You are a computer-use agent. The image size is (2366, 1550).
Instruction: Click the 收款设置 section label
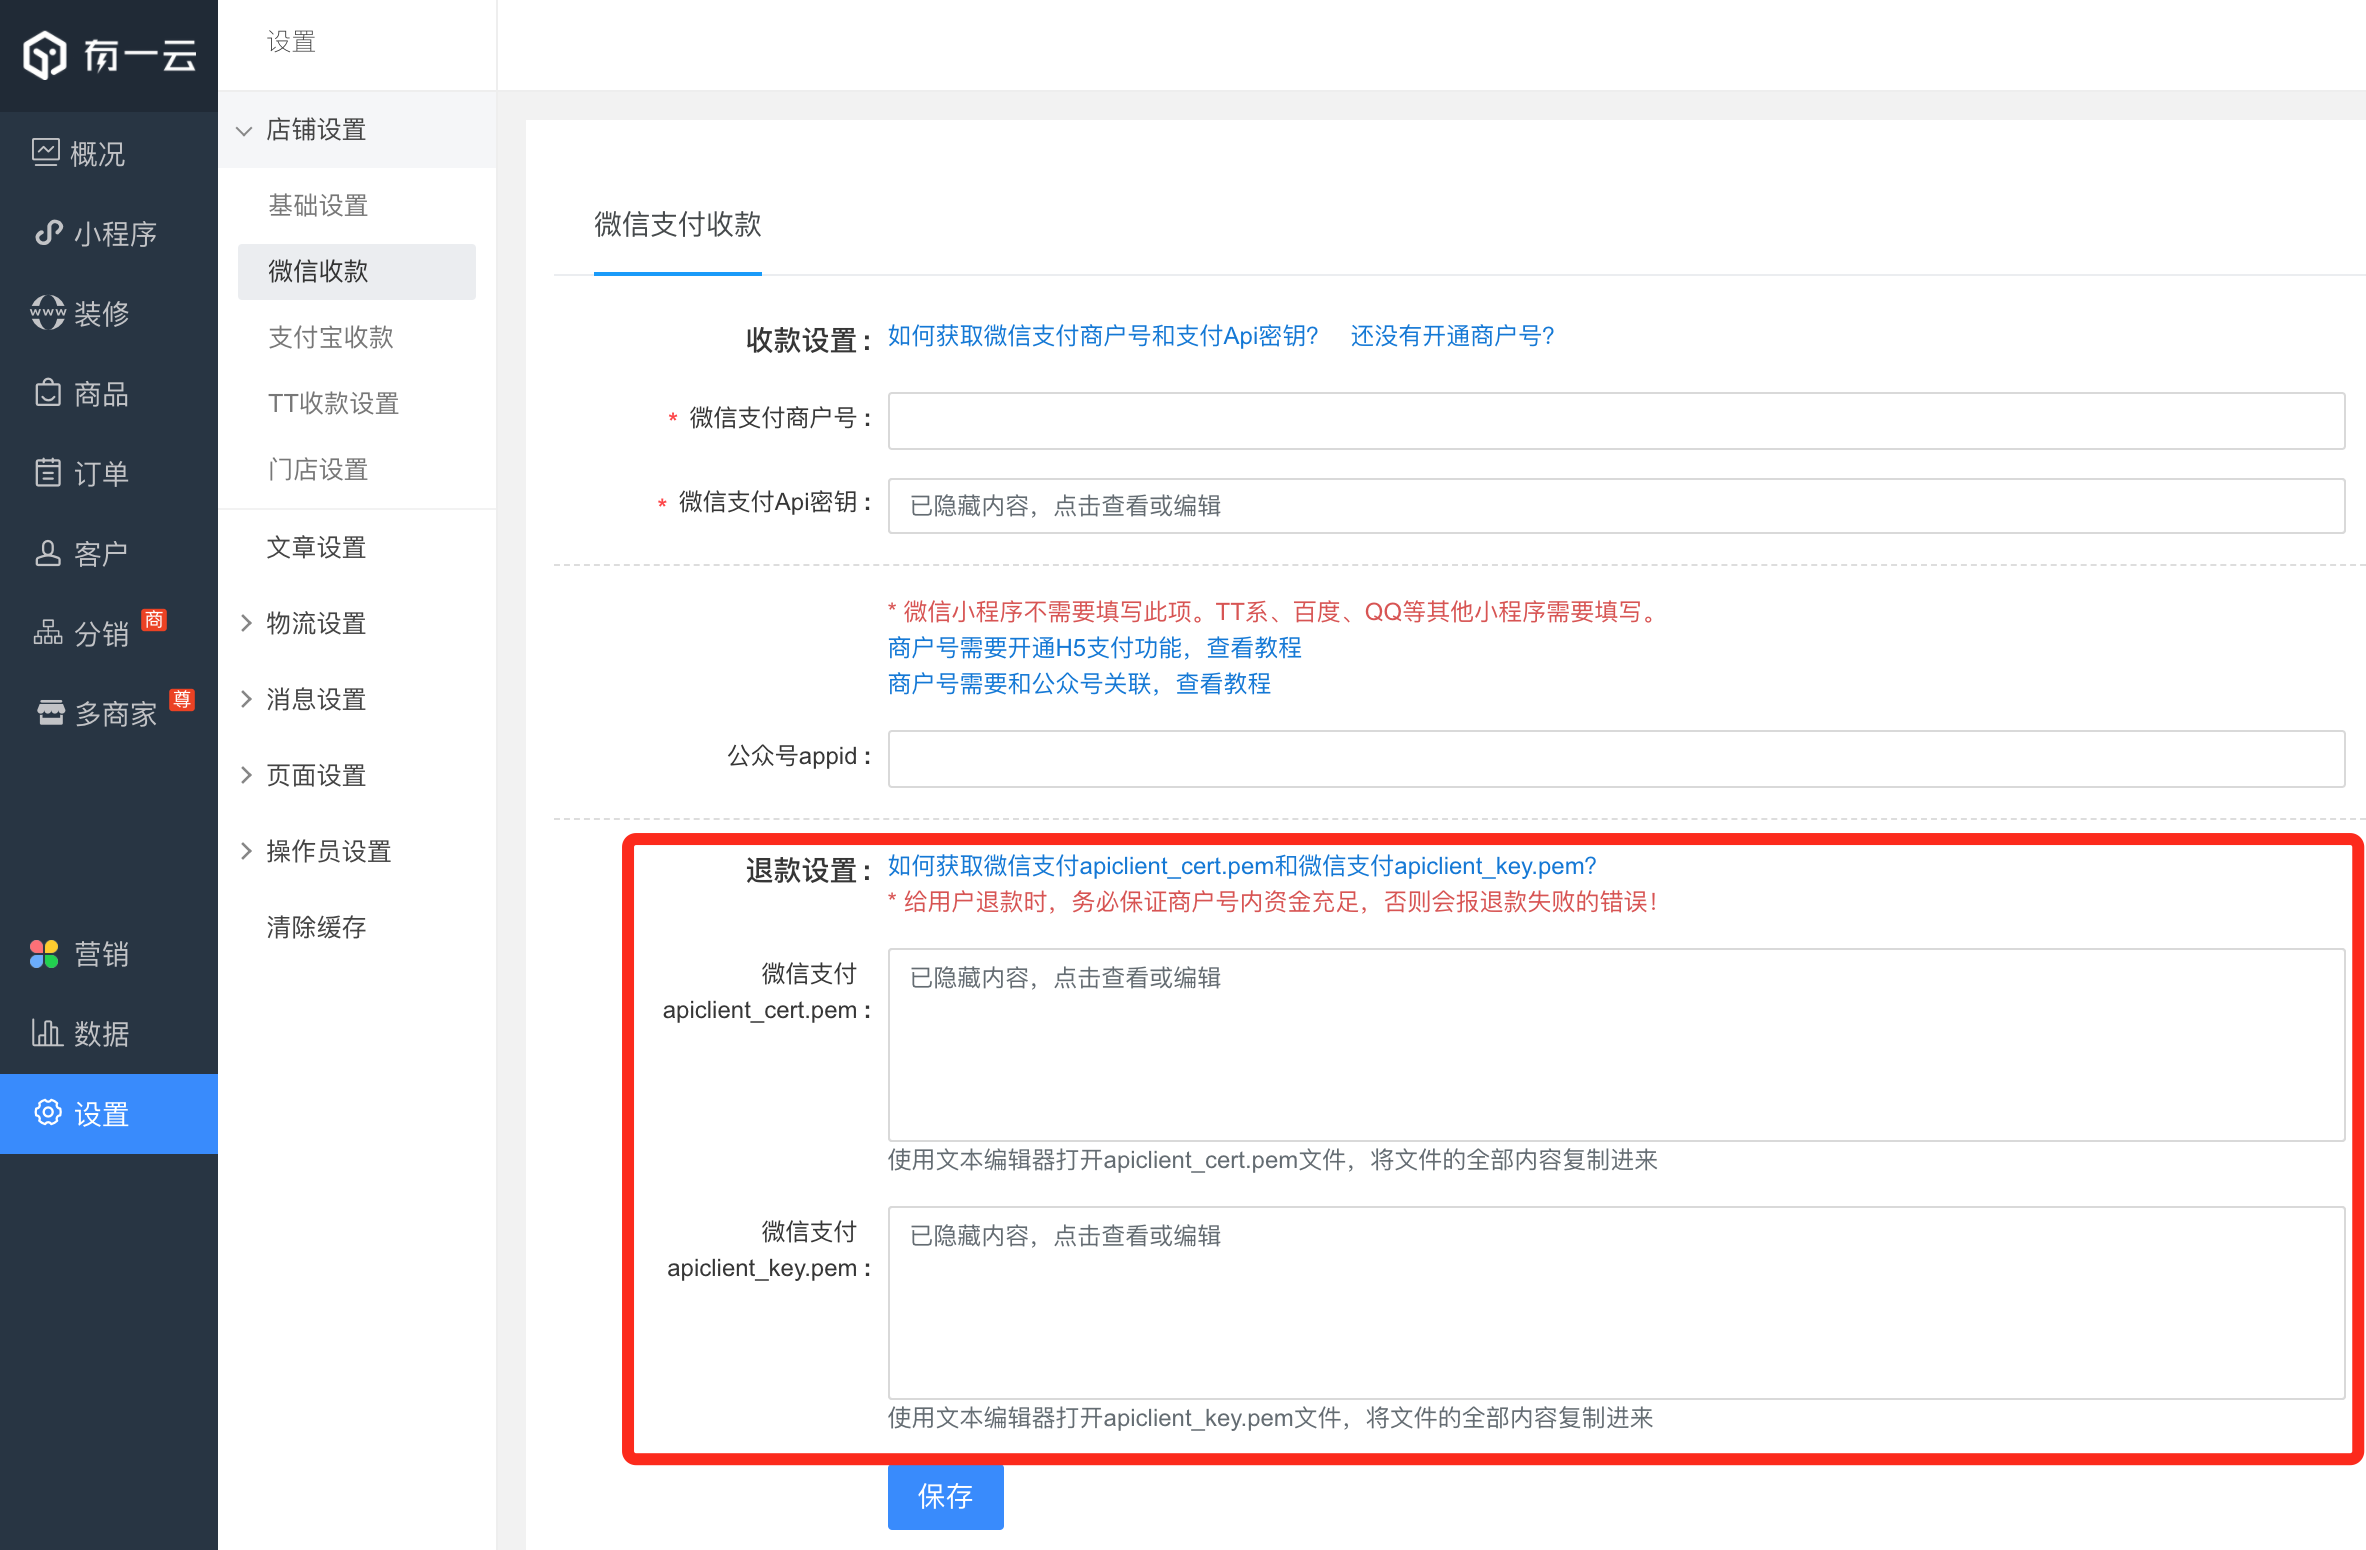(808, 340)
